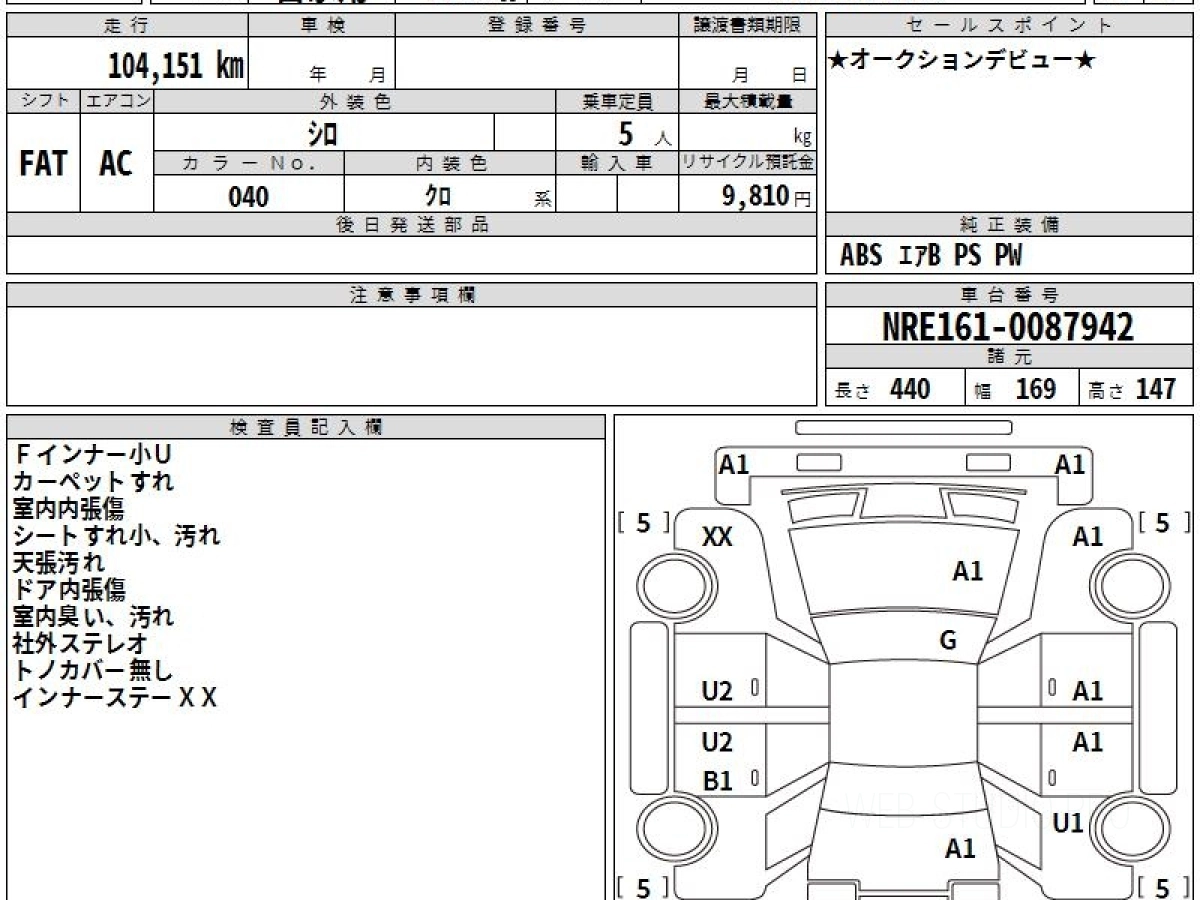The image size is (1200, 900).
Task: Select the カーペットすれ note line
Action: pos(93,482)
